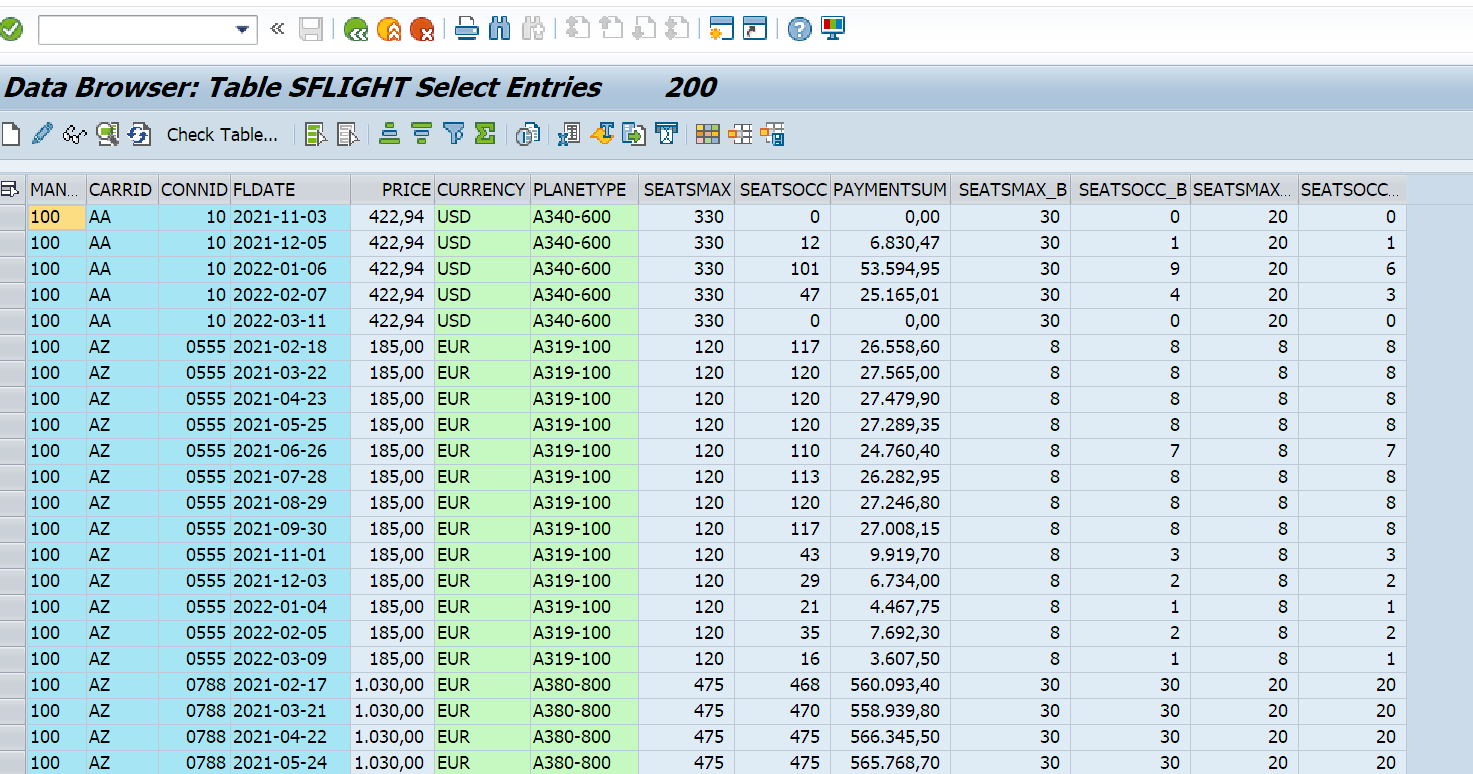Create a new session with the session icon
This screenshot has width=1473, height=774.
pos(722,29)
